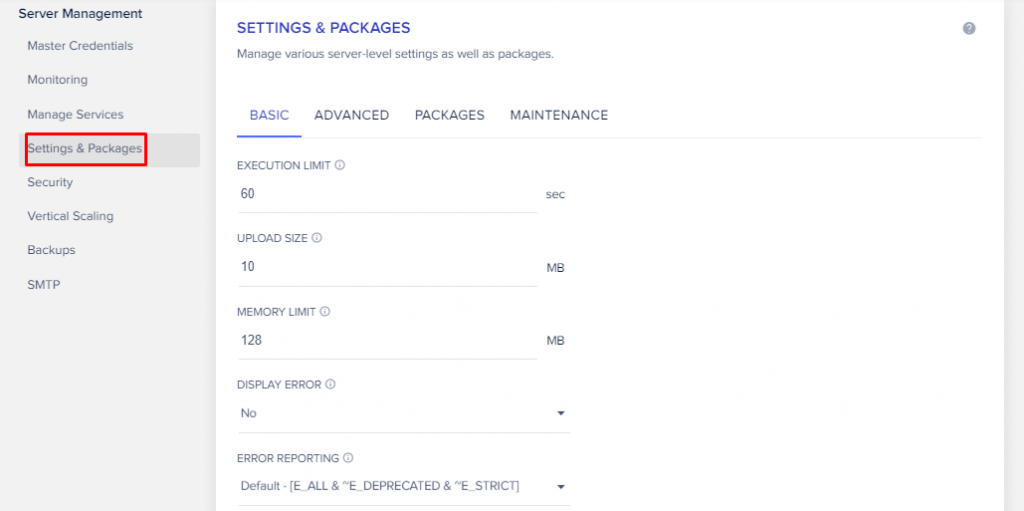The width and height of the screenshot is (1024, 511).
Task: Click info icon next to Display Error
Action: [330, 384]
